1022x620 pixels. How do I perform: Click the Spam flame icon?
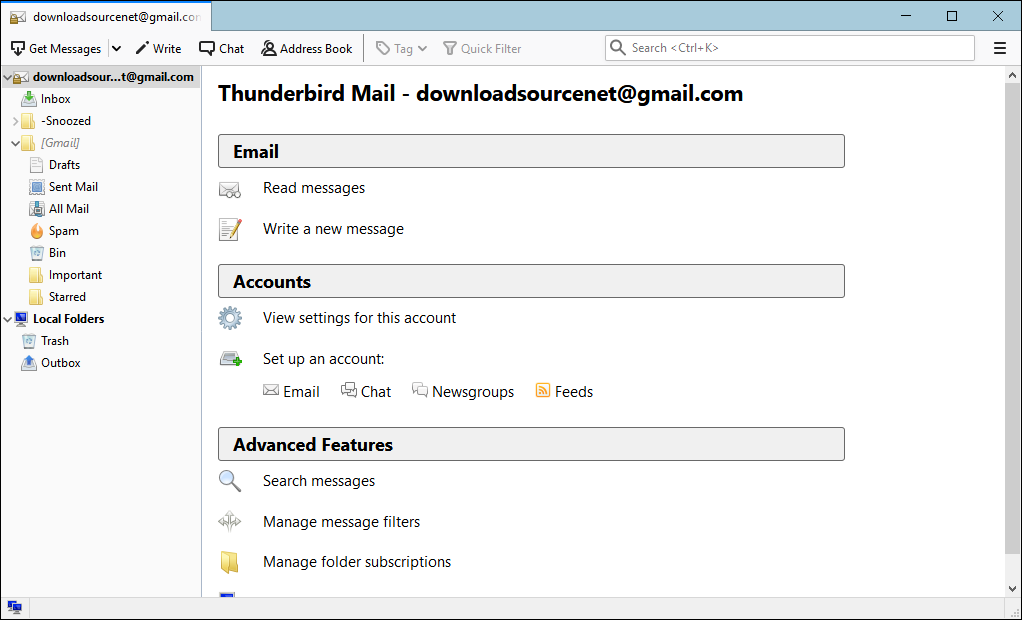click(36, 231)
